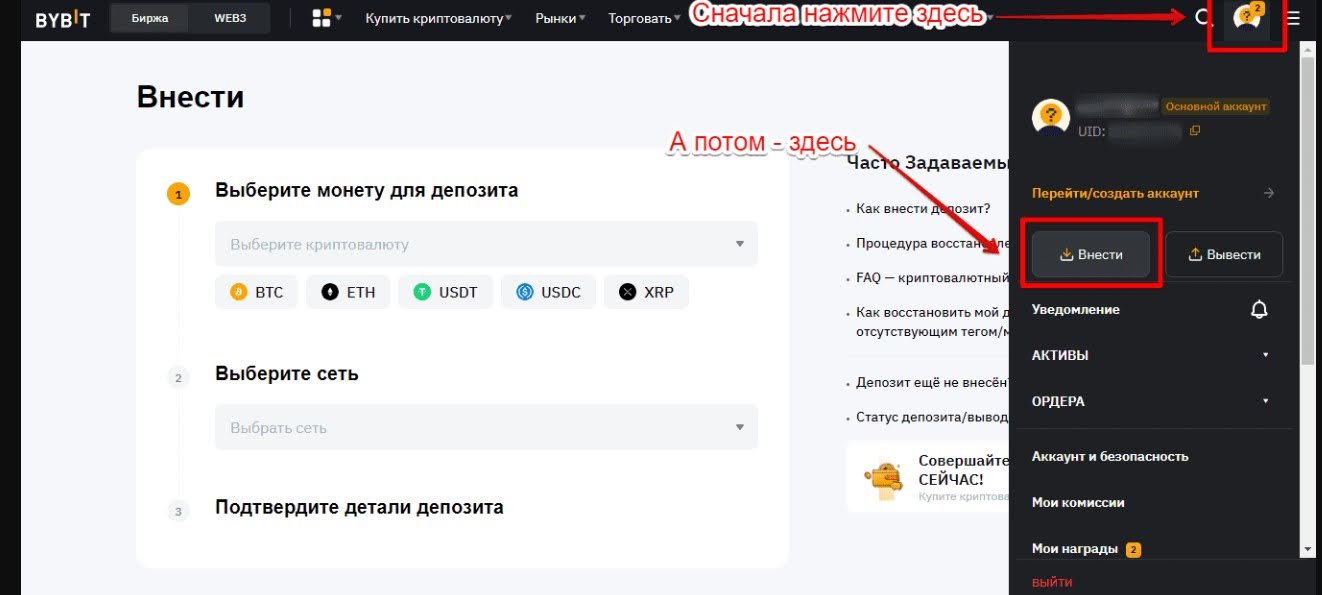Image resolution: width=1322 pixels, height=595 pixels.
Task: Select the USDC coin shortcut chip
Action: tap(548, 291)
